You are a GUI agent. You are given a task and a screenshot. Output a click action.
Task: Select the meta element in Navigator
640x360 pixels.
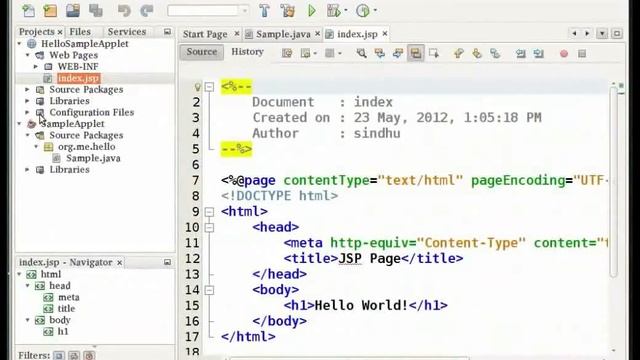tap(69, 297)
